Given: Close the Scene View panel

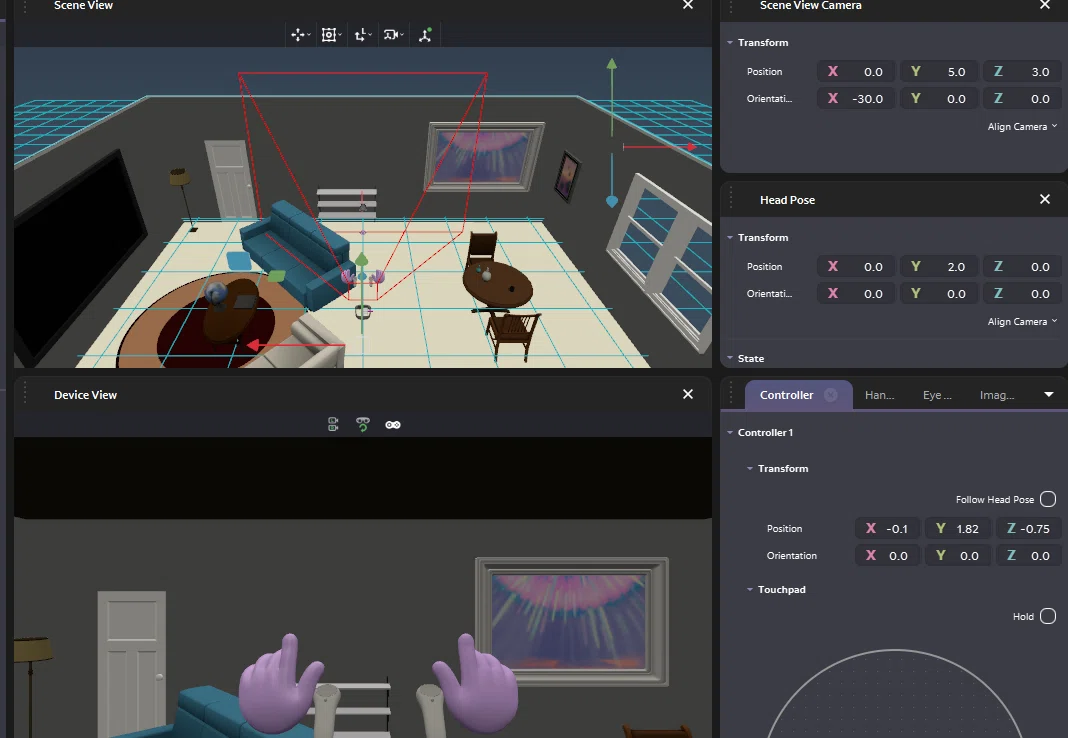Looking at the screenshot, I should click(688, 5).
